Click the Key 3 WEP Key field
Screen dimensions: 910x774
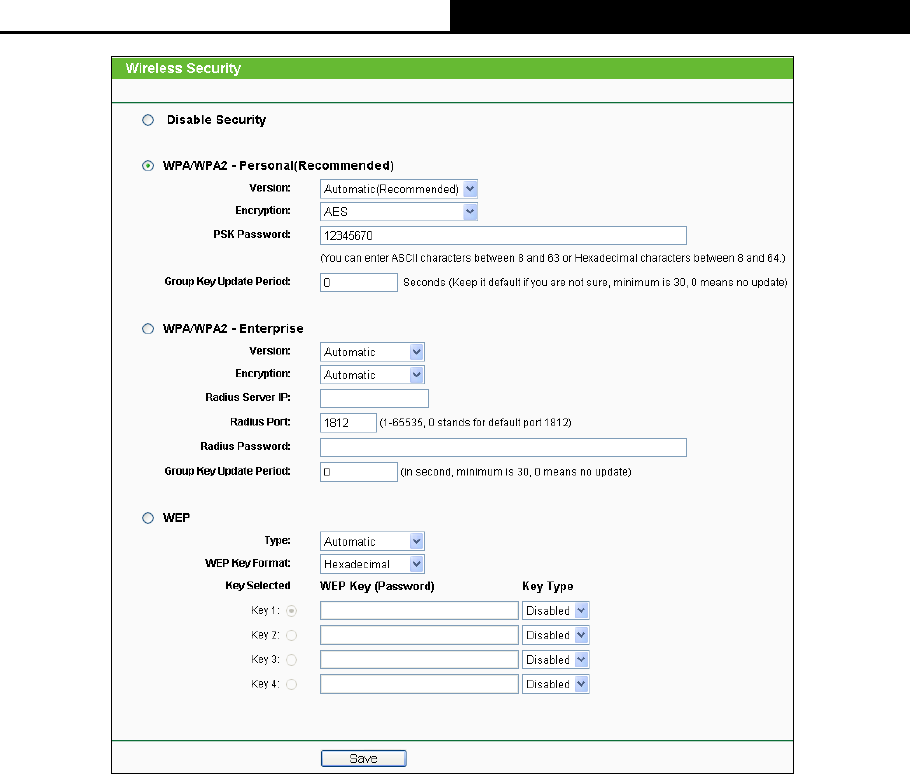419,660
